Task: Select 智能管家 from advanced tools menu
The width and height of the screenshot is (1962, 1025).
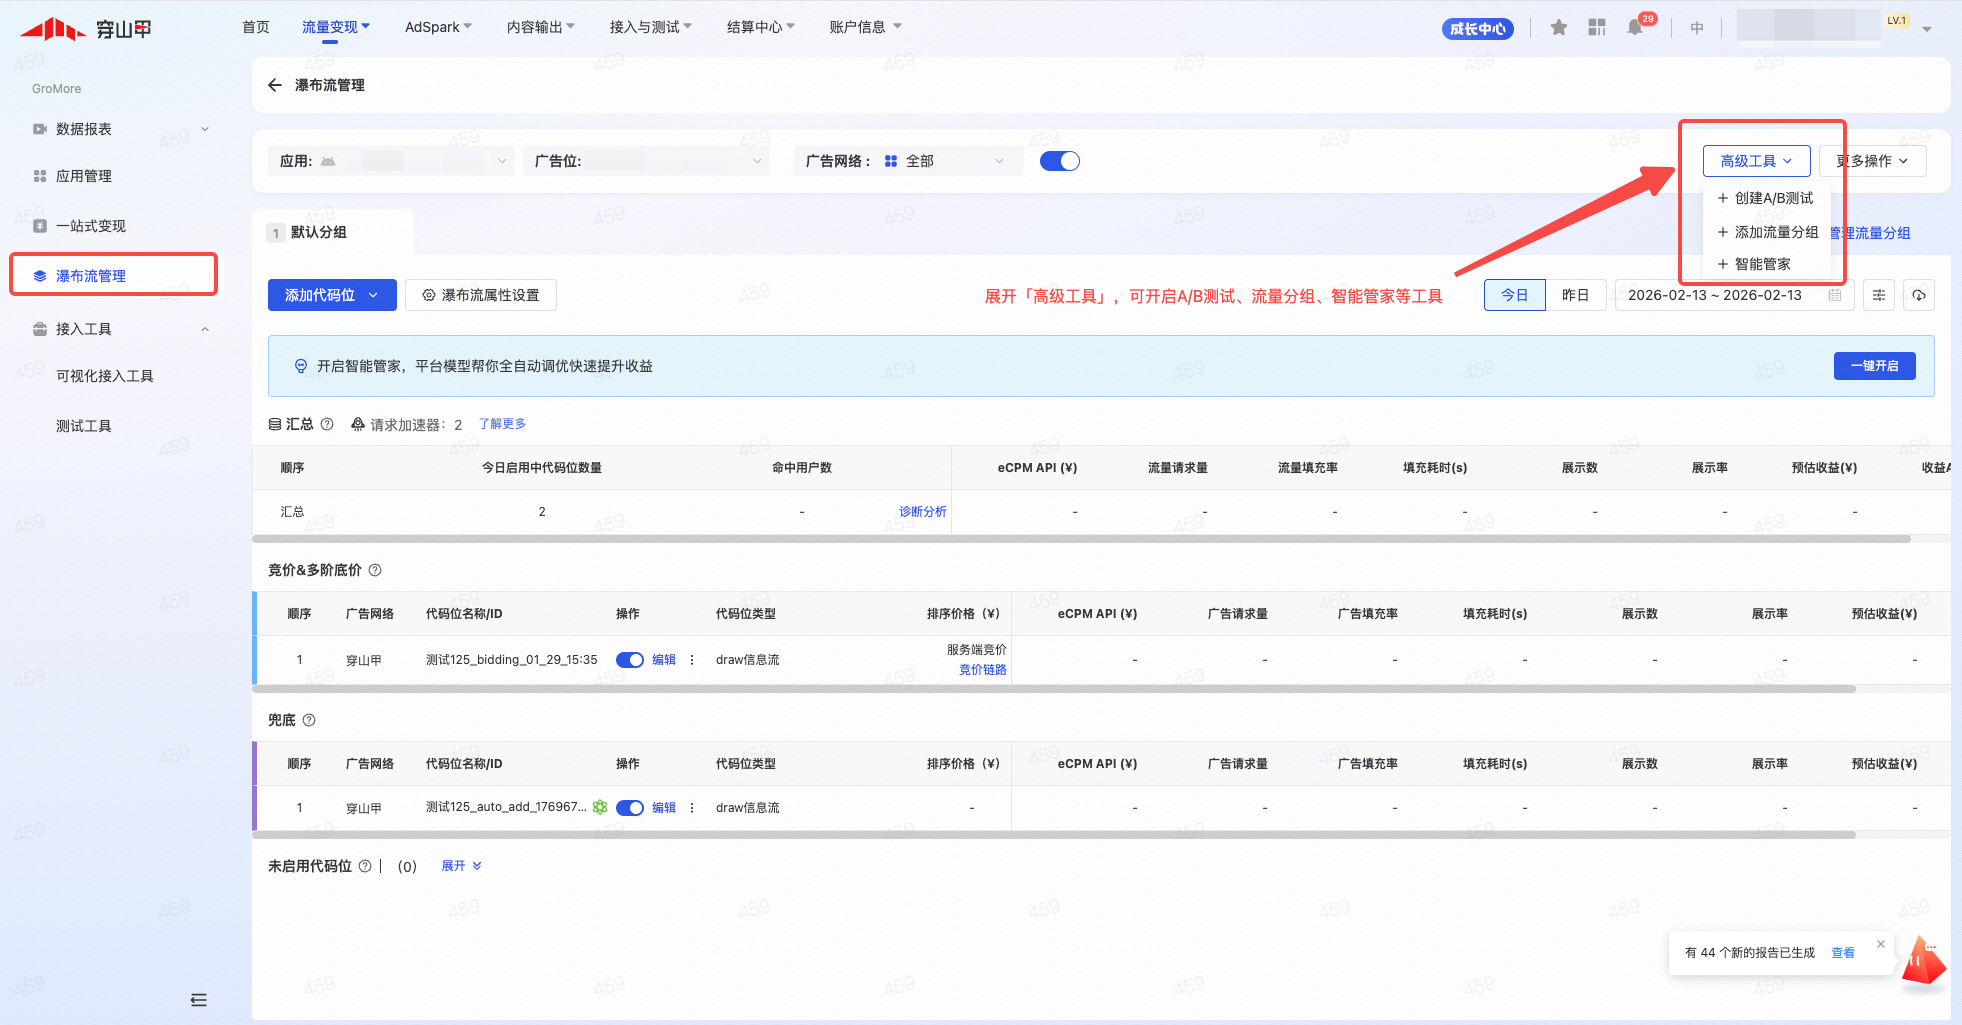Action: click(1762, 264)
